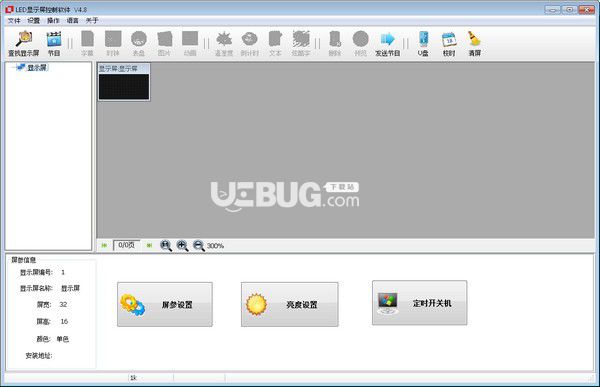Add a Picture (图片) via the toolbar icon

pos(165,39)
